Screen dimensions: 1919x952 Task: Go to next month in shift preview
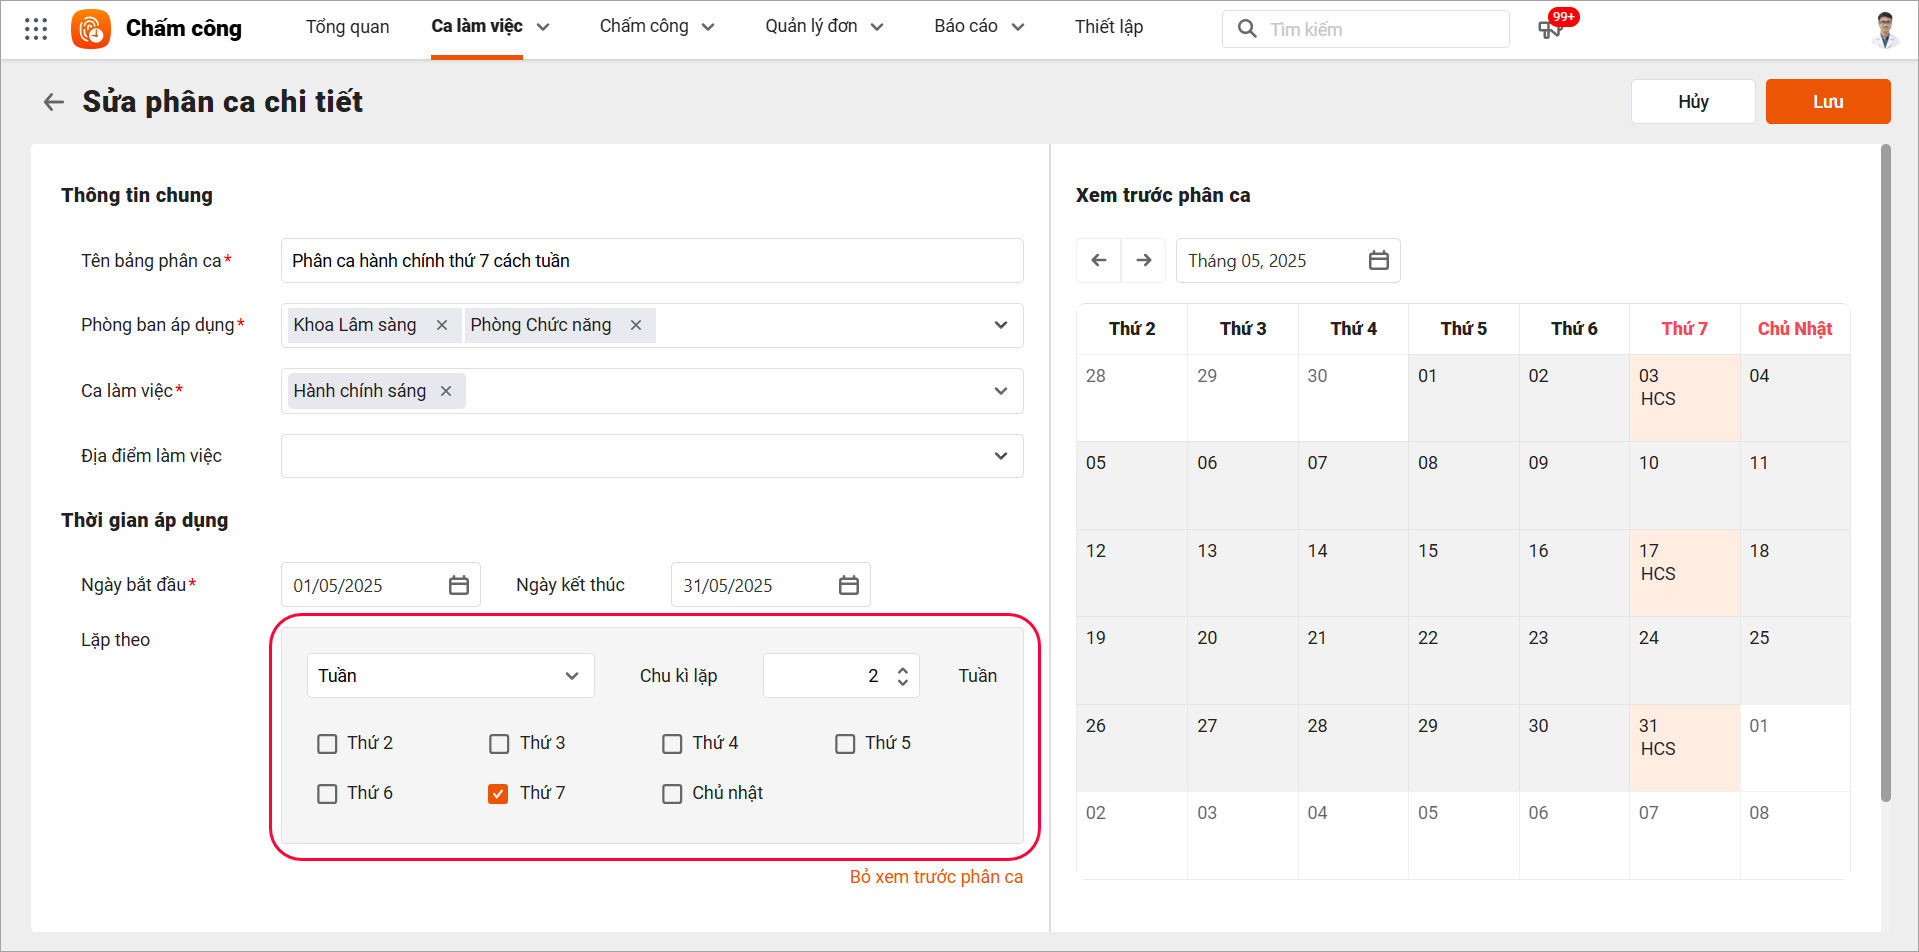[1144, 261]
